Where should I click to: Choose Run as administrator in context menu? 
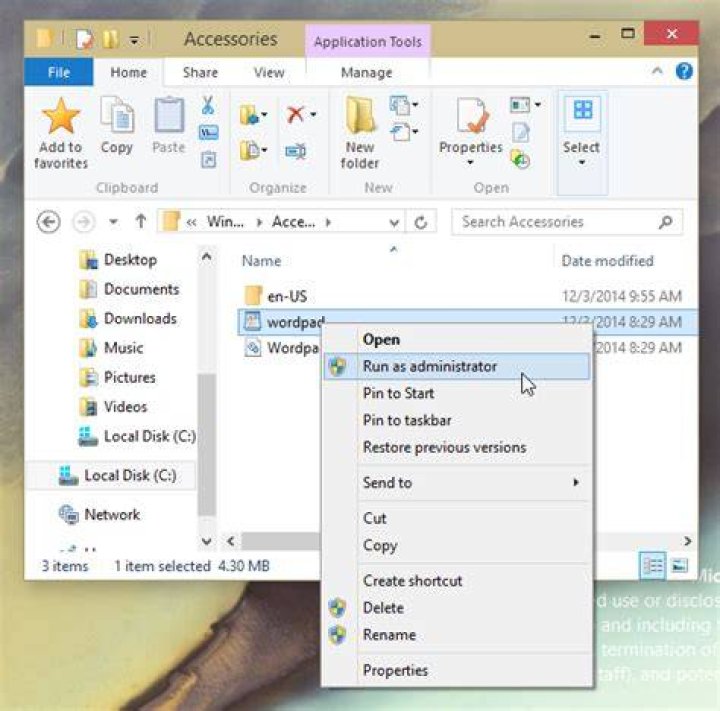click(x=456, y=367)
